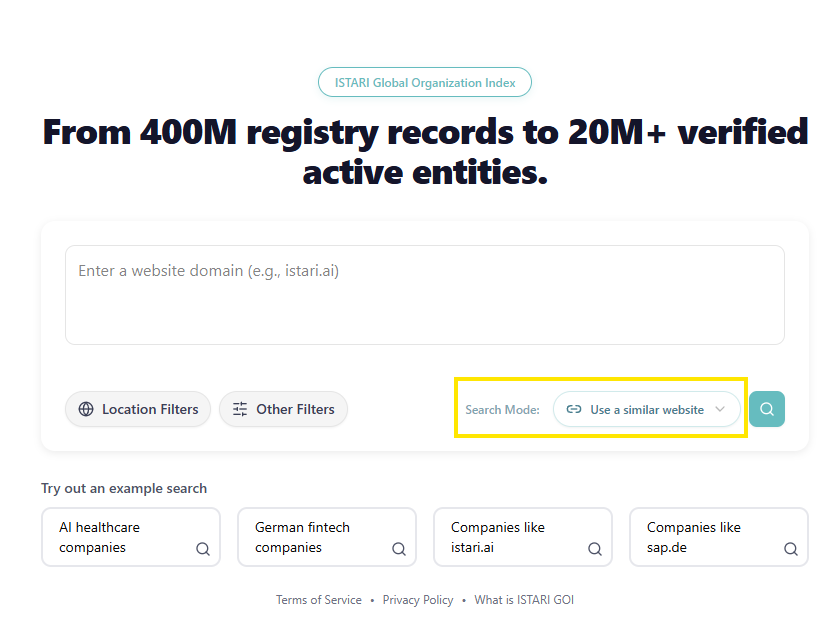Click magnifier icon on German fintech companies card

pyautogui.click(x=398, y=549)
